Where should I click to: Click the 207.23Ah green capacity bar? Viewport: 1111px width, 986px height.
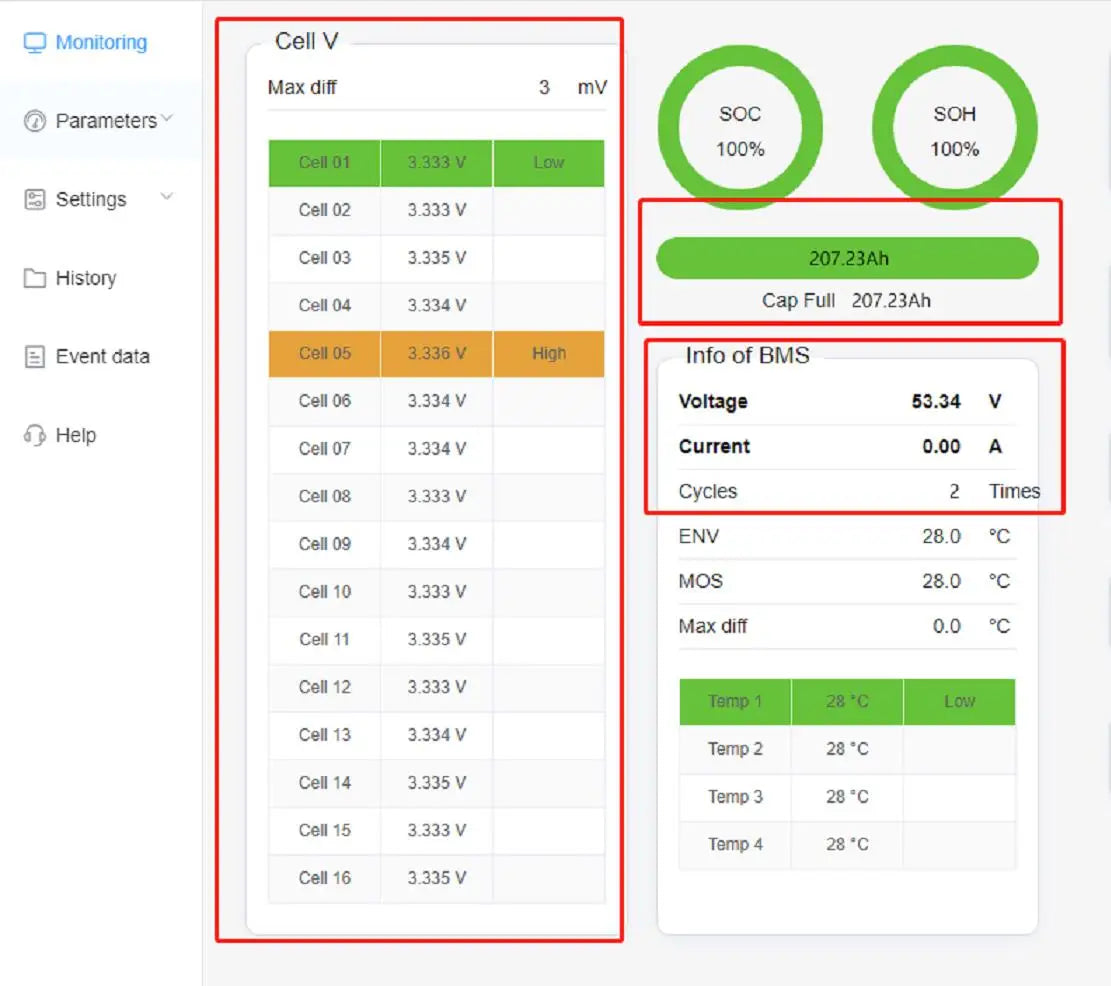click(847, 258)
